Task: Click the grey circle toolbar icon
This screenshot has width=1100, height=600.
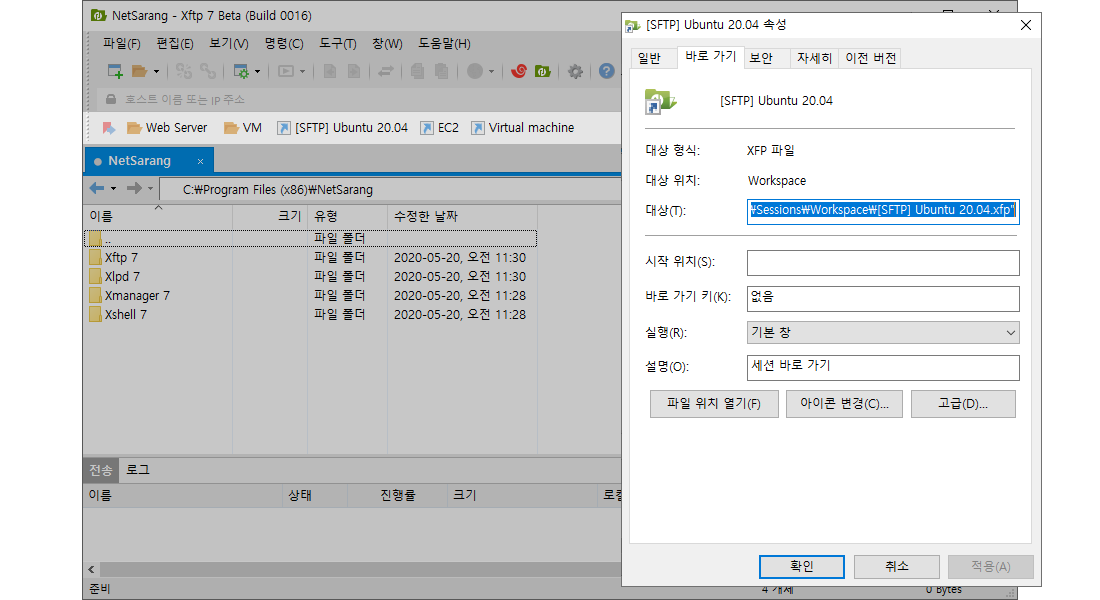Action: click(x=475, y=71)
